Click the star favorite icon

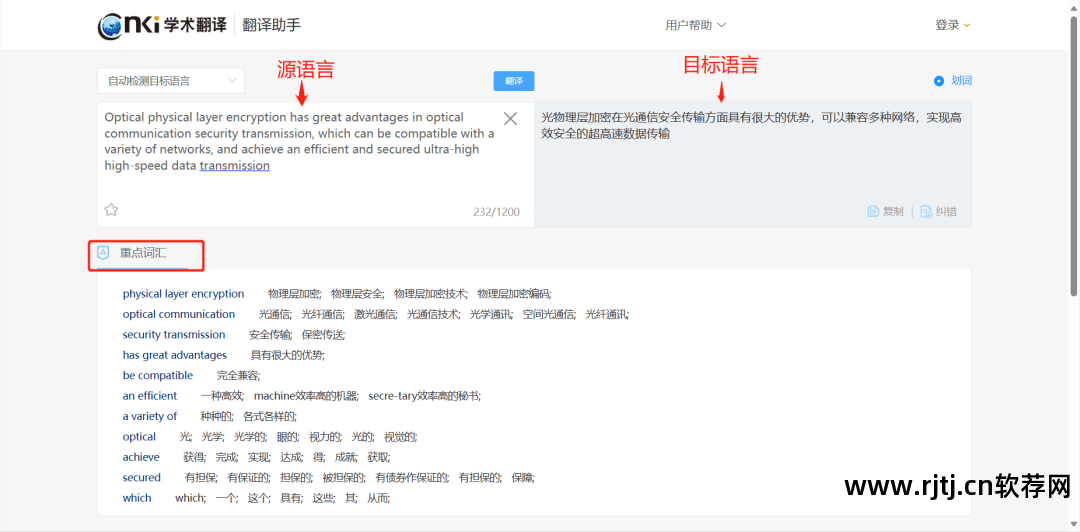111,209
